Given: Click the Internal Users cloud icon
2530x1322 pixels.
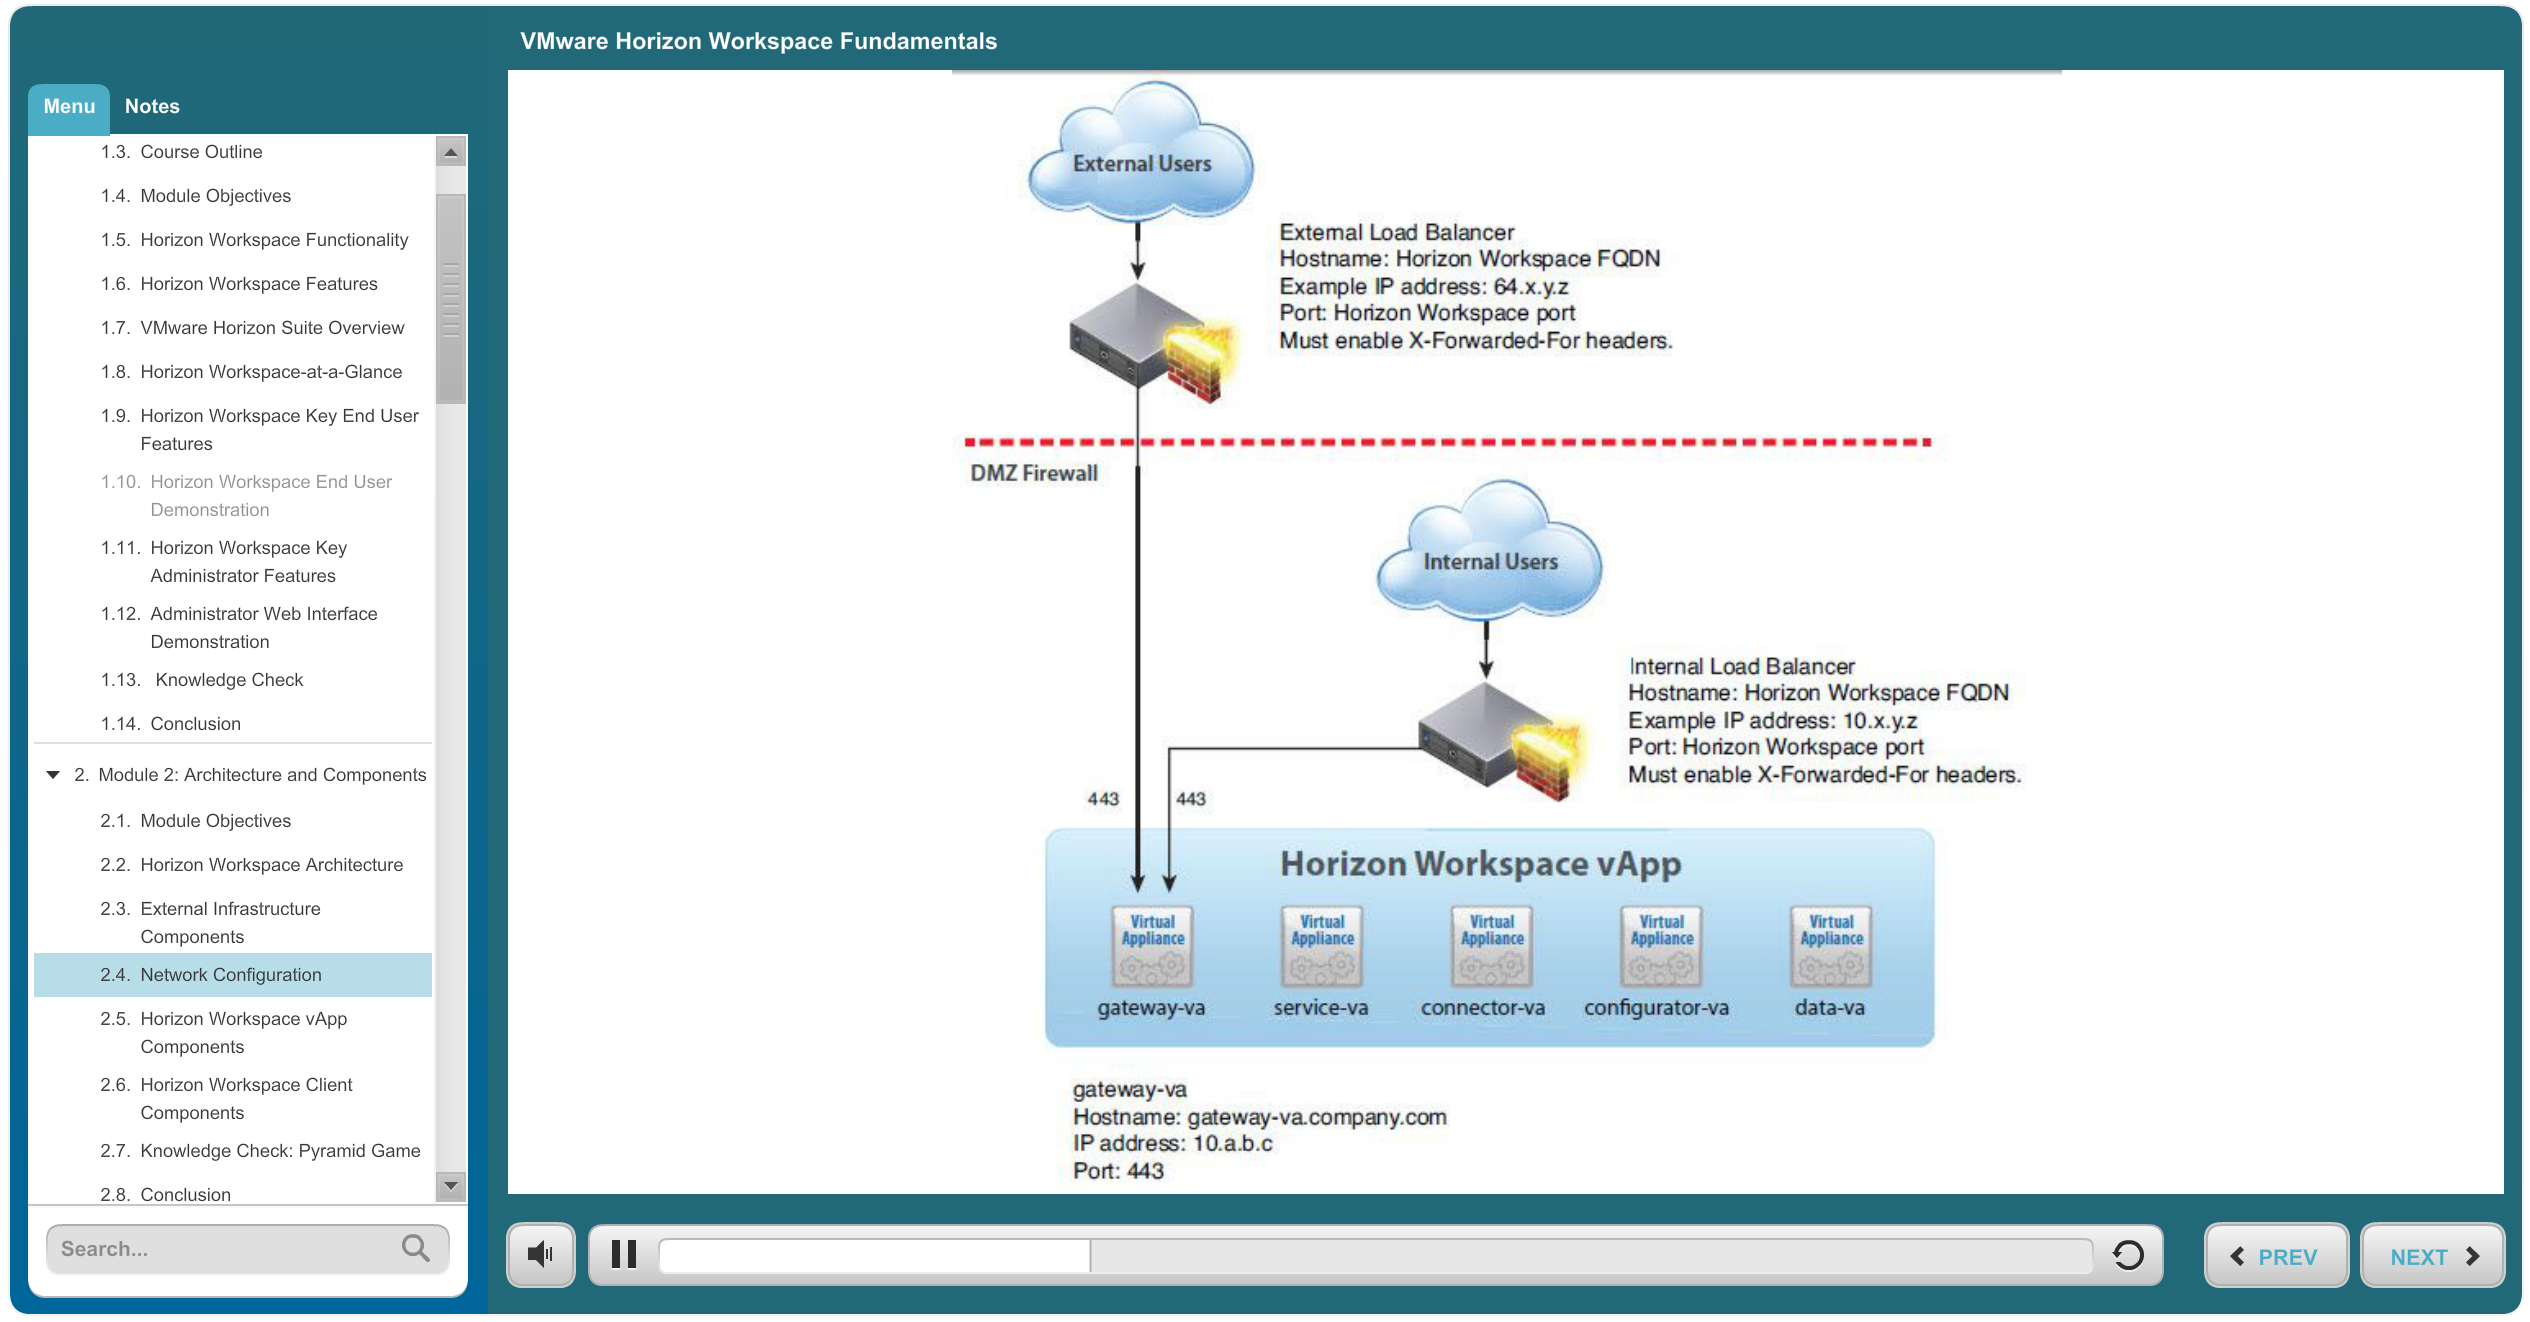Looking at the screenshot, I should 1489,550.
